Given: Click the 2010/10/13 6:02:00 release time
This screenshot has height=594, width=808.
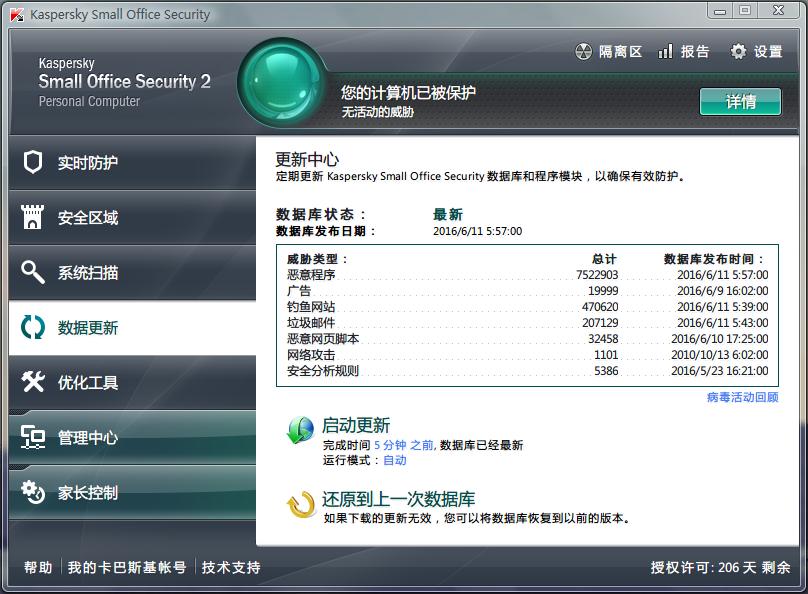Looking at the screenshot, I should [x=720, y=354].
